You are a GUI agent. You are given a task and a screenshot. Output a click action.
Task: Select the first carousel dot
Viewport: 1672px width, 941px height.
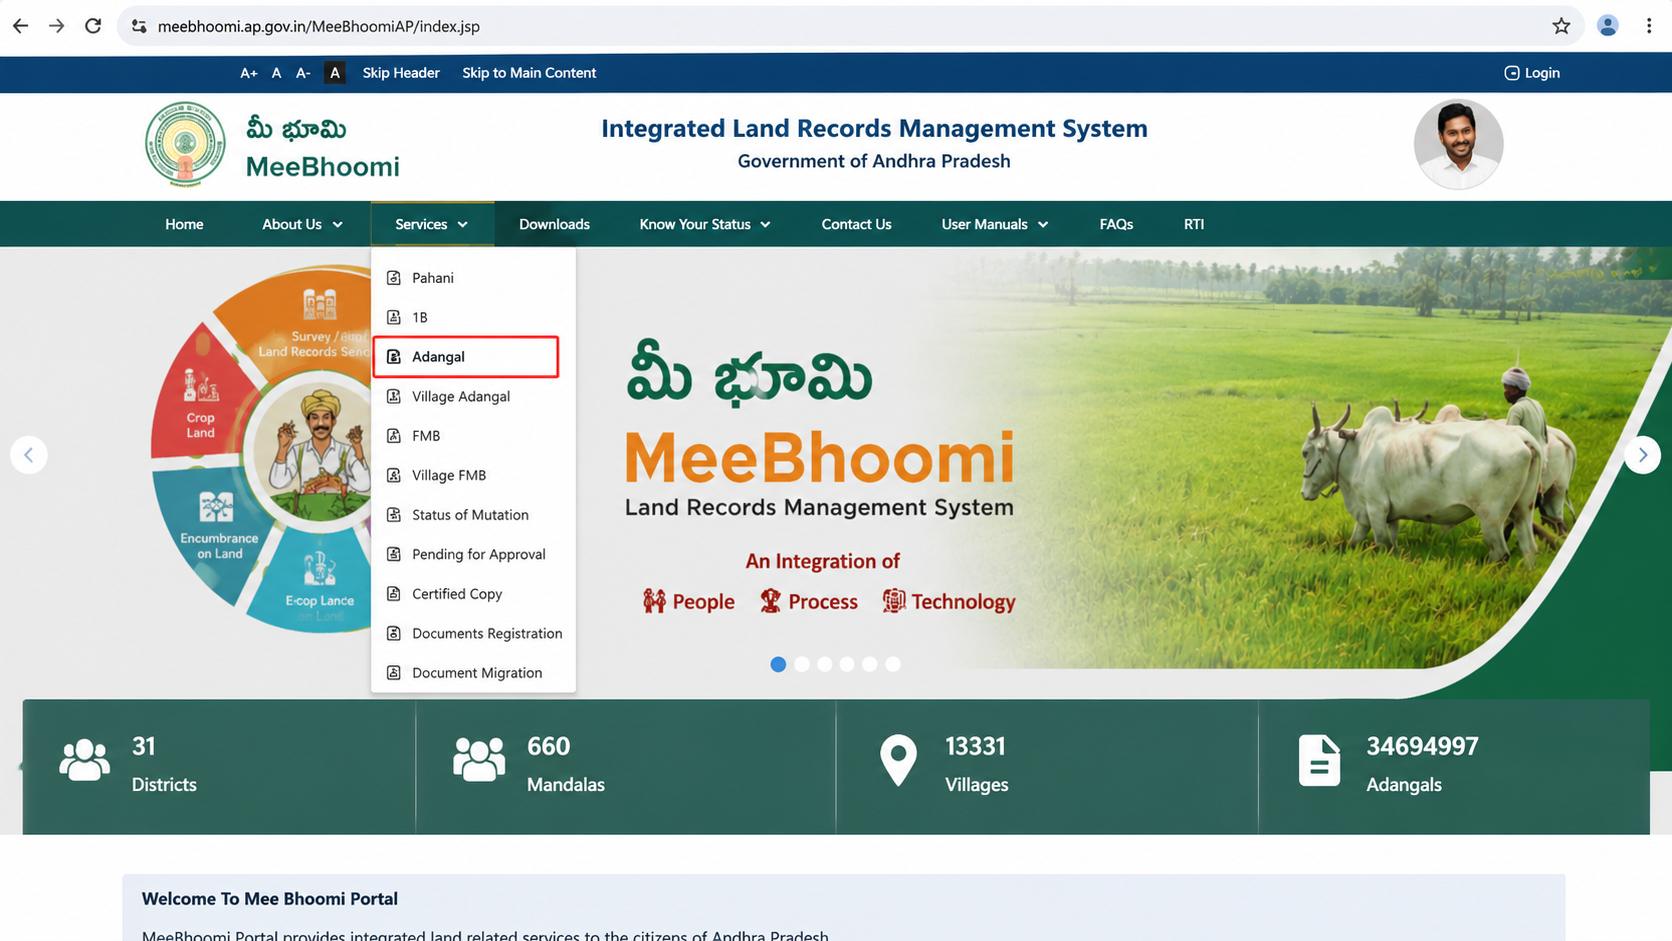point(778,664)
